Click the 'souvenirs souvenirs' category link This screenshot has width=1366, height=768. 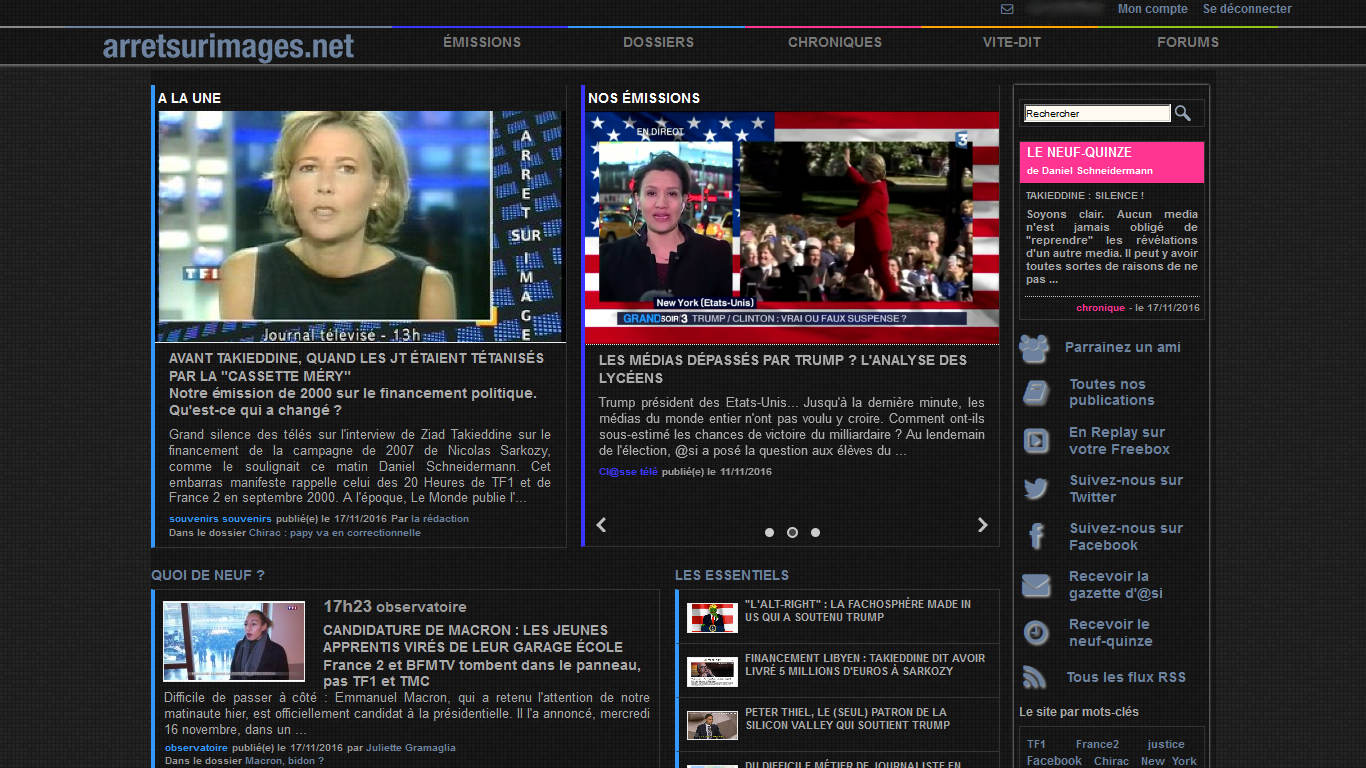coord(220,519)
